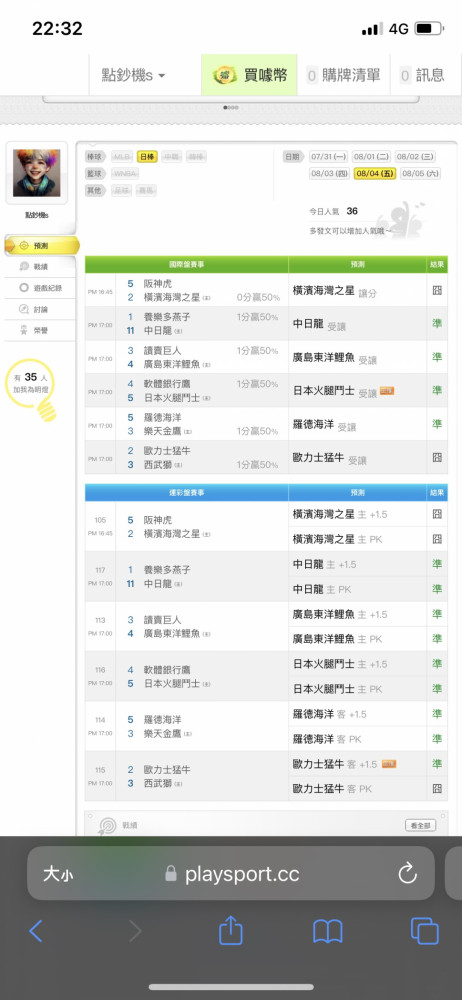Choose date 08/04 (五)
This screenshot has height=1000, width=462.
click(x=376, y=173)
